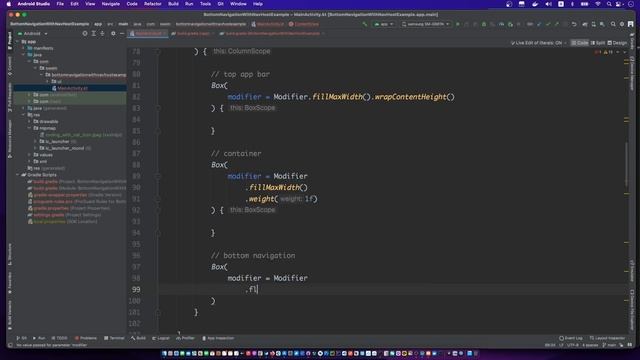The width and height of the screenshot is (640, 360).
Task: Click the UTF-8 encoding in status bar
Action: 573,345
